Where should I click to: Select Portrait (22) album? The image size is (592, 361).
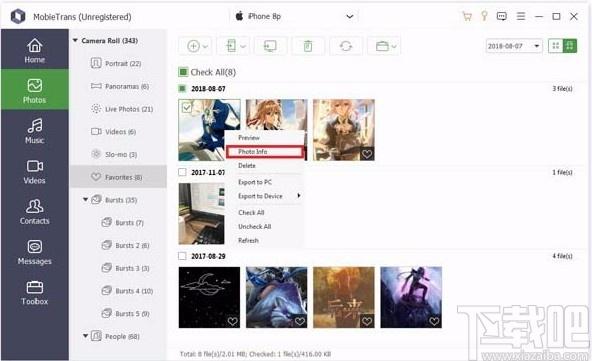[x=119, y=63]
